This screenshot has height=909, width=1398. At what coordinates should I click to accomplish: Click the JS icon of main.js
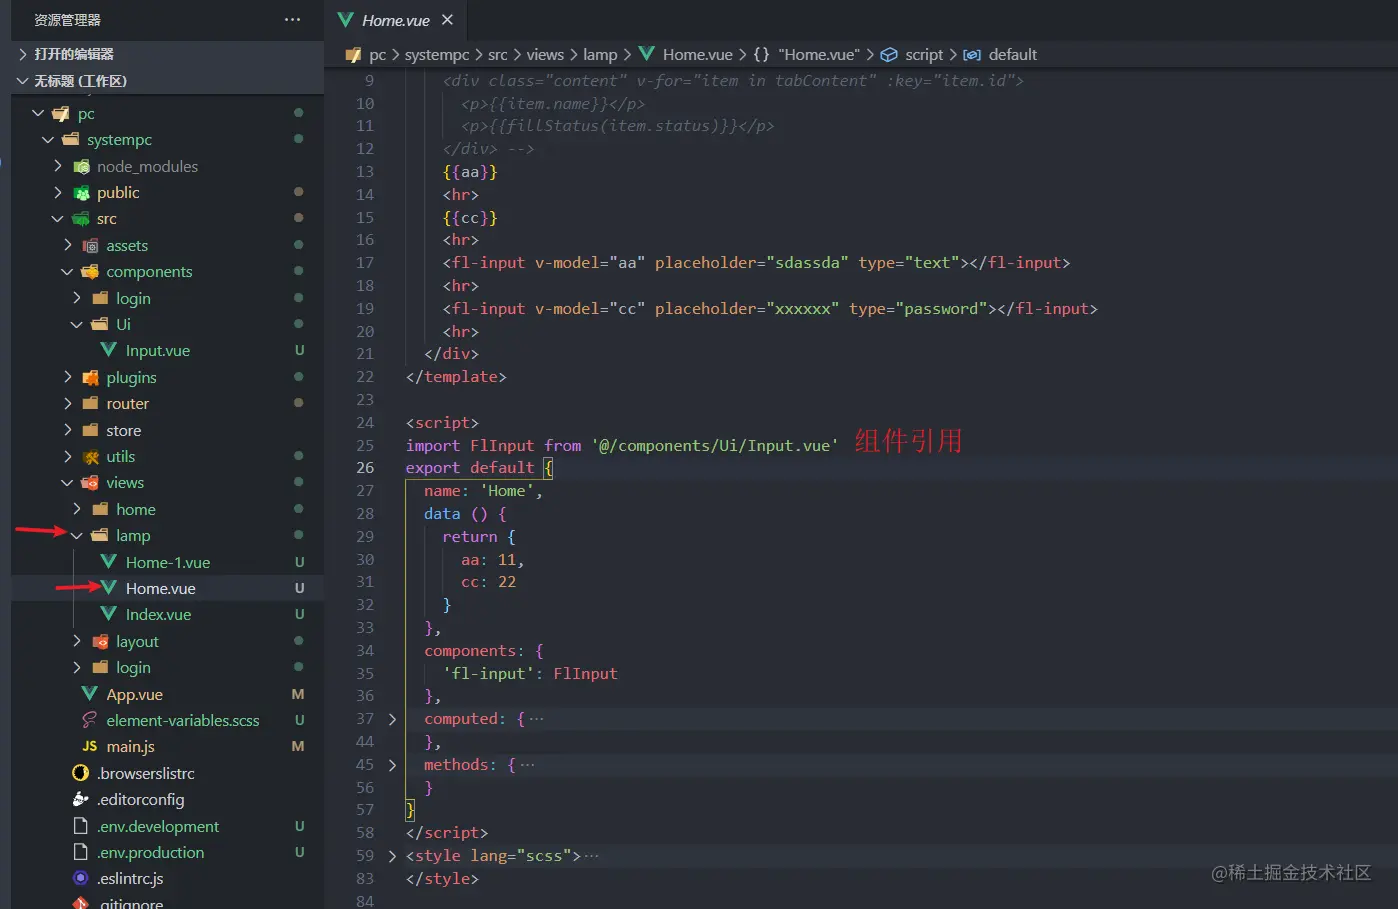click(x=89, y=747)
